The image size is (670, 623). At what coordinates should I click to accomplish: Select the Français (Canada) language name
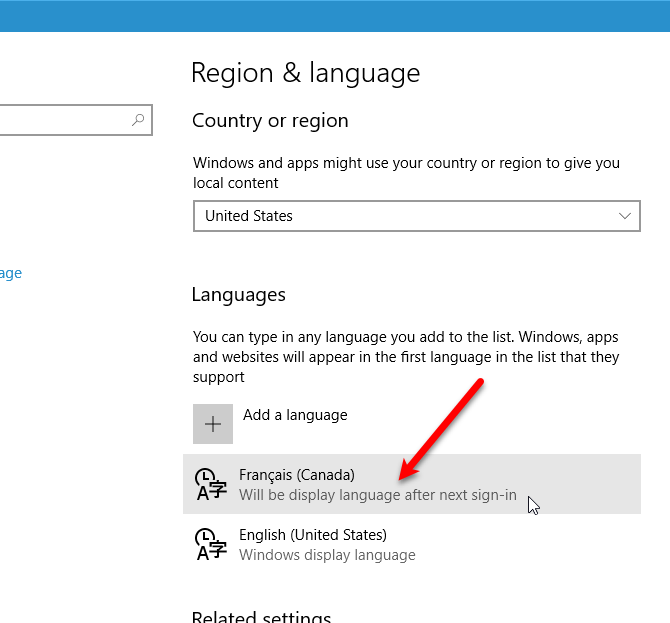tap(297, 475)
